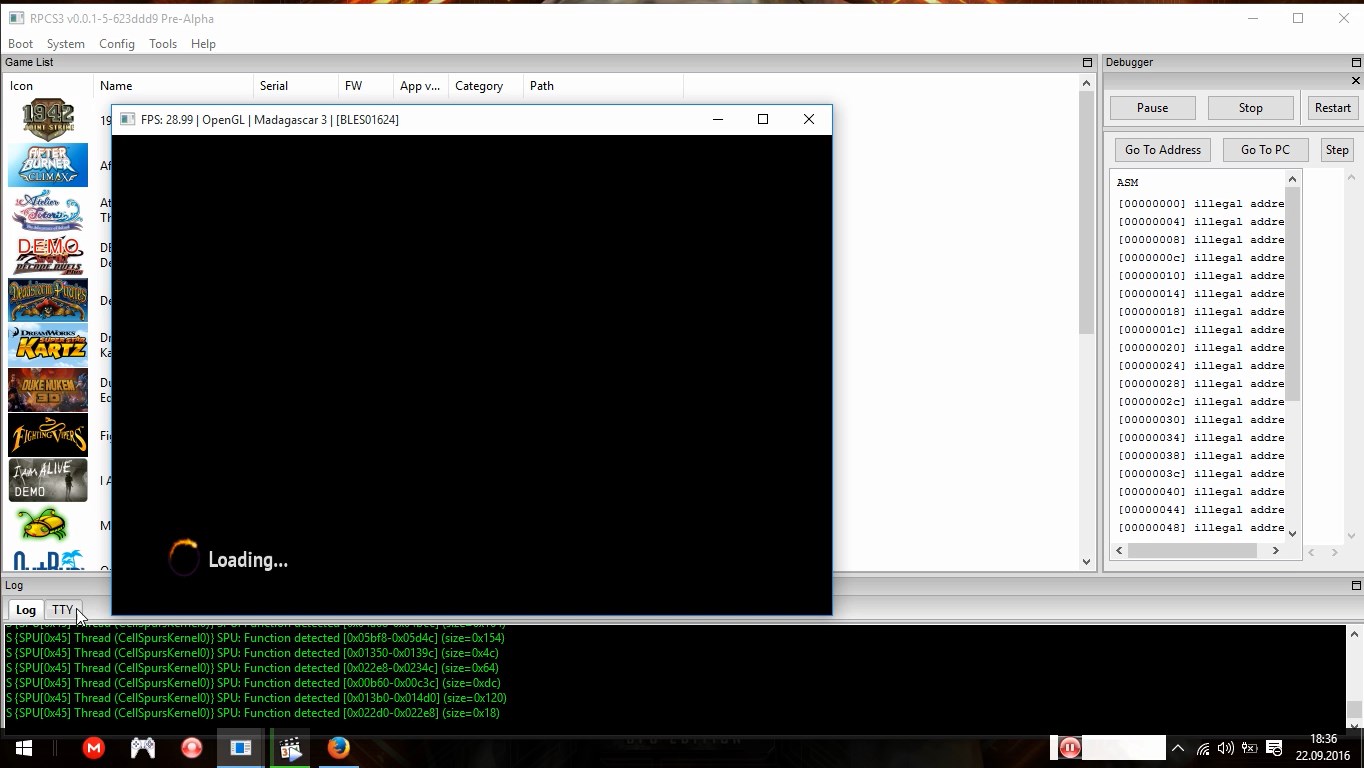
Task: Select the 1942 Joint Strike game icon
Action: coord(48,119)
